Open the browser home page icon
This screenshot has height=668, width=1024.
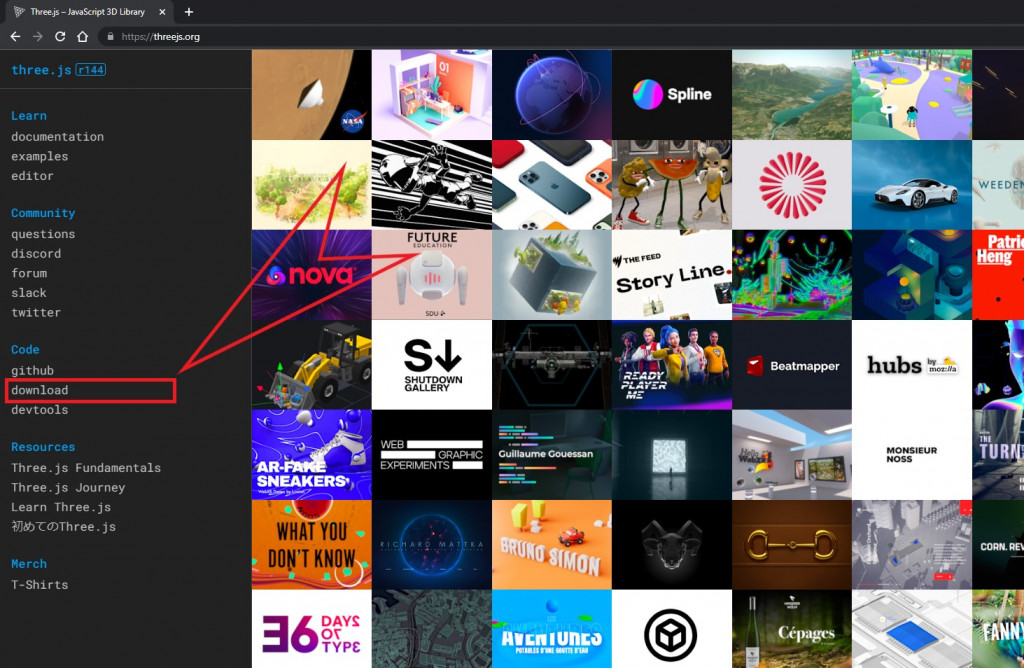click(x=82, y=37)
